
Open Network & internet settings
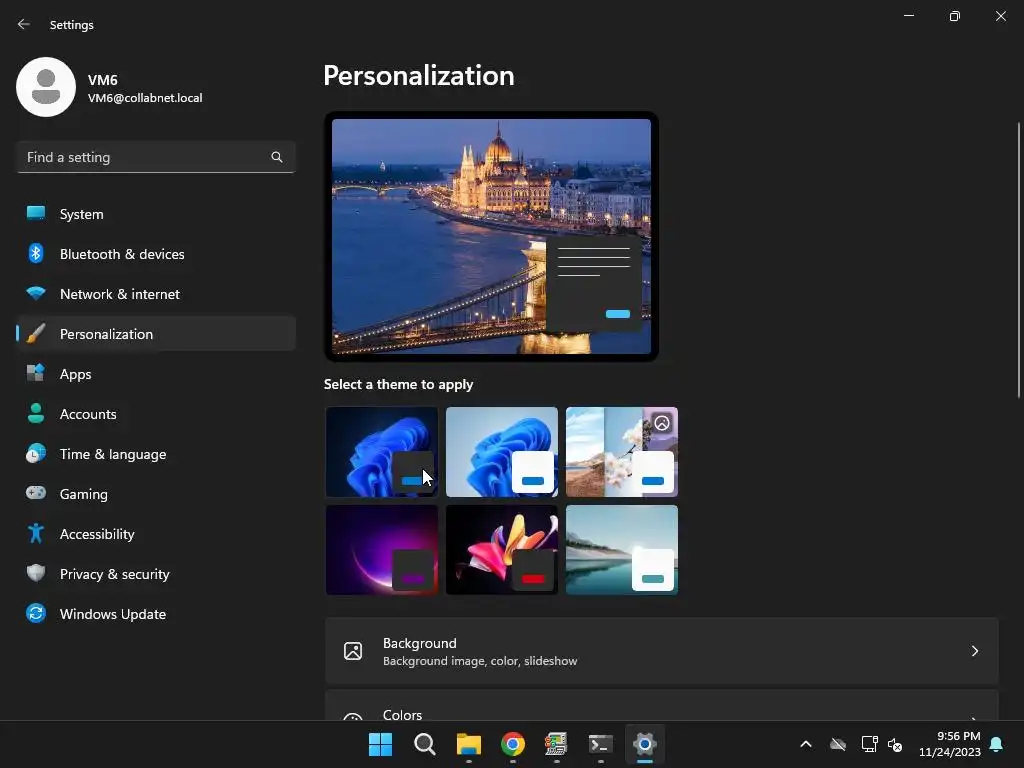coord(156,294)
